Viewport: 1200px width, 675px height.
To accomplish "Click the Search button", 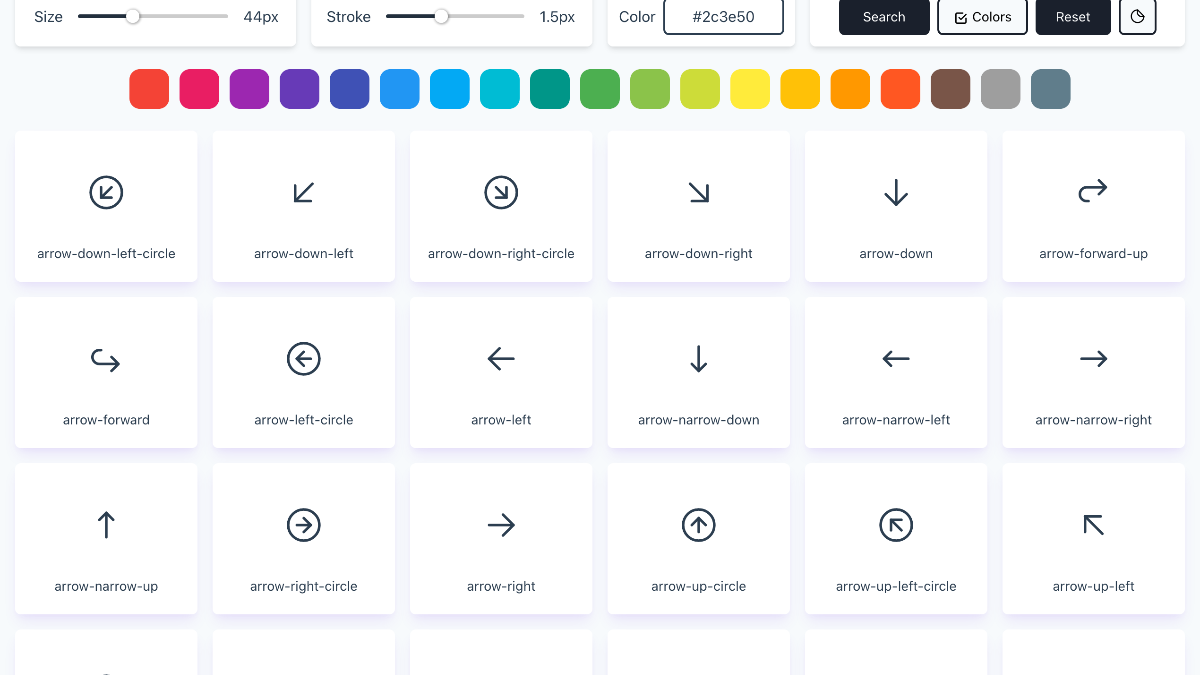I will (884, 17).
